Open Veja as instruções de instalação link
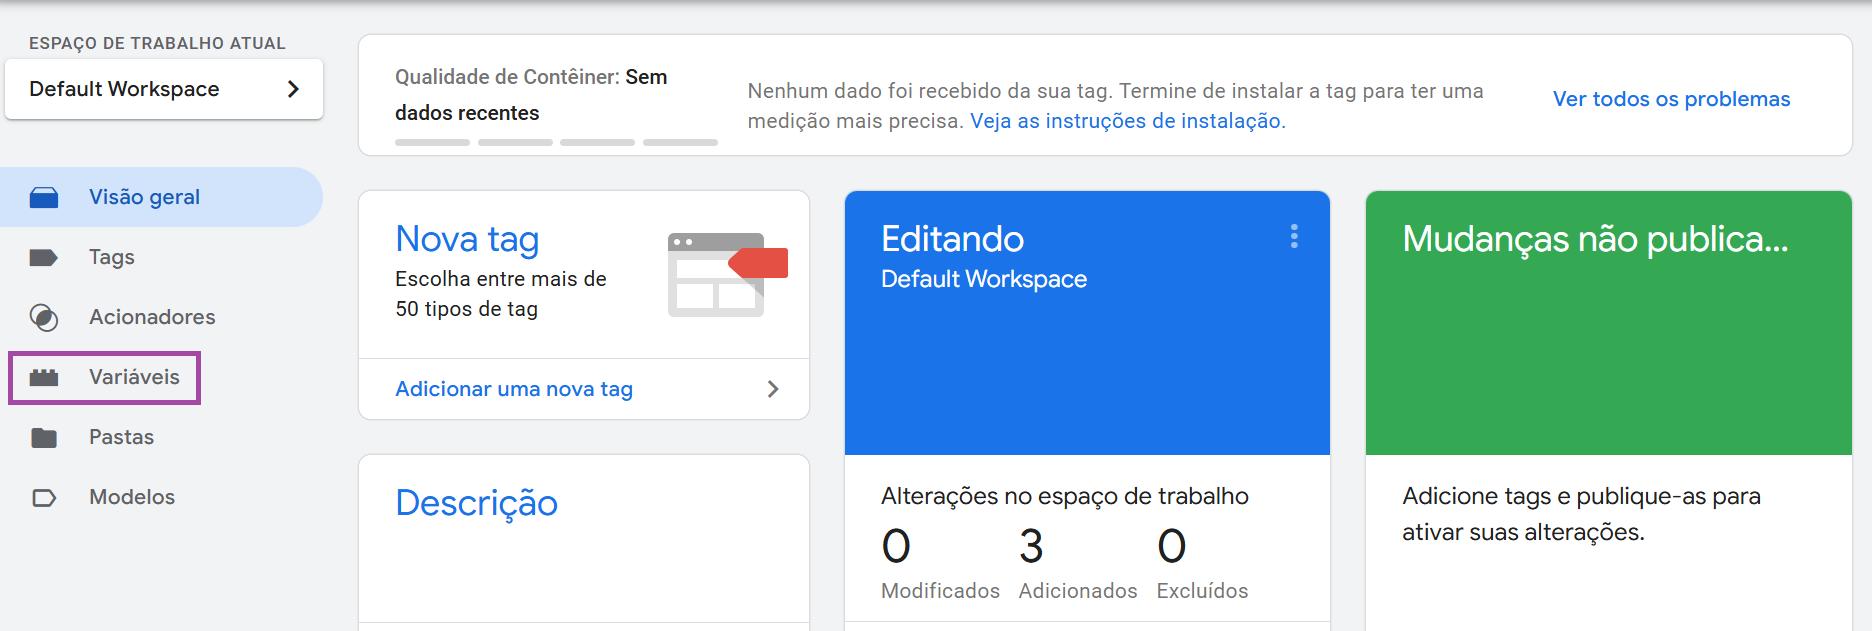The width and height of the screenshot is (1872, 631). (1127, 121)
